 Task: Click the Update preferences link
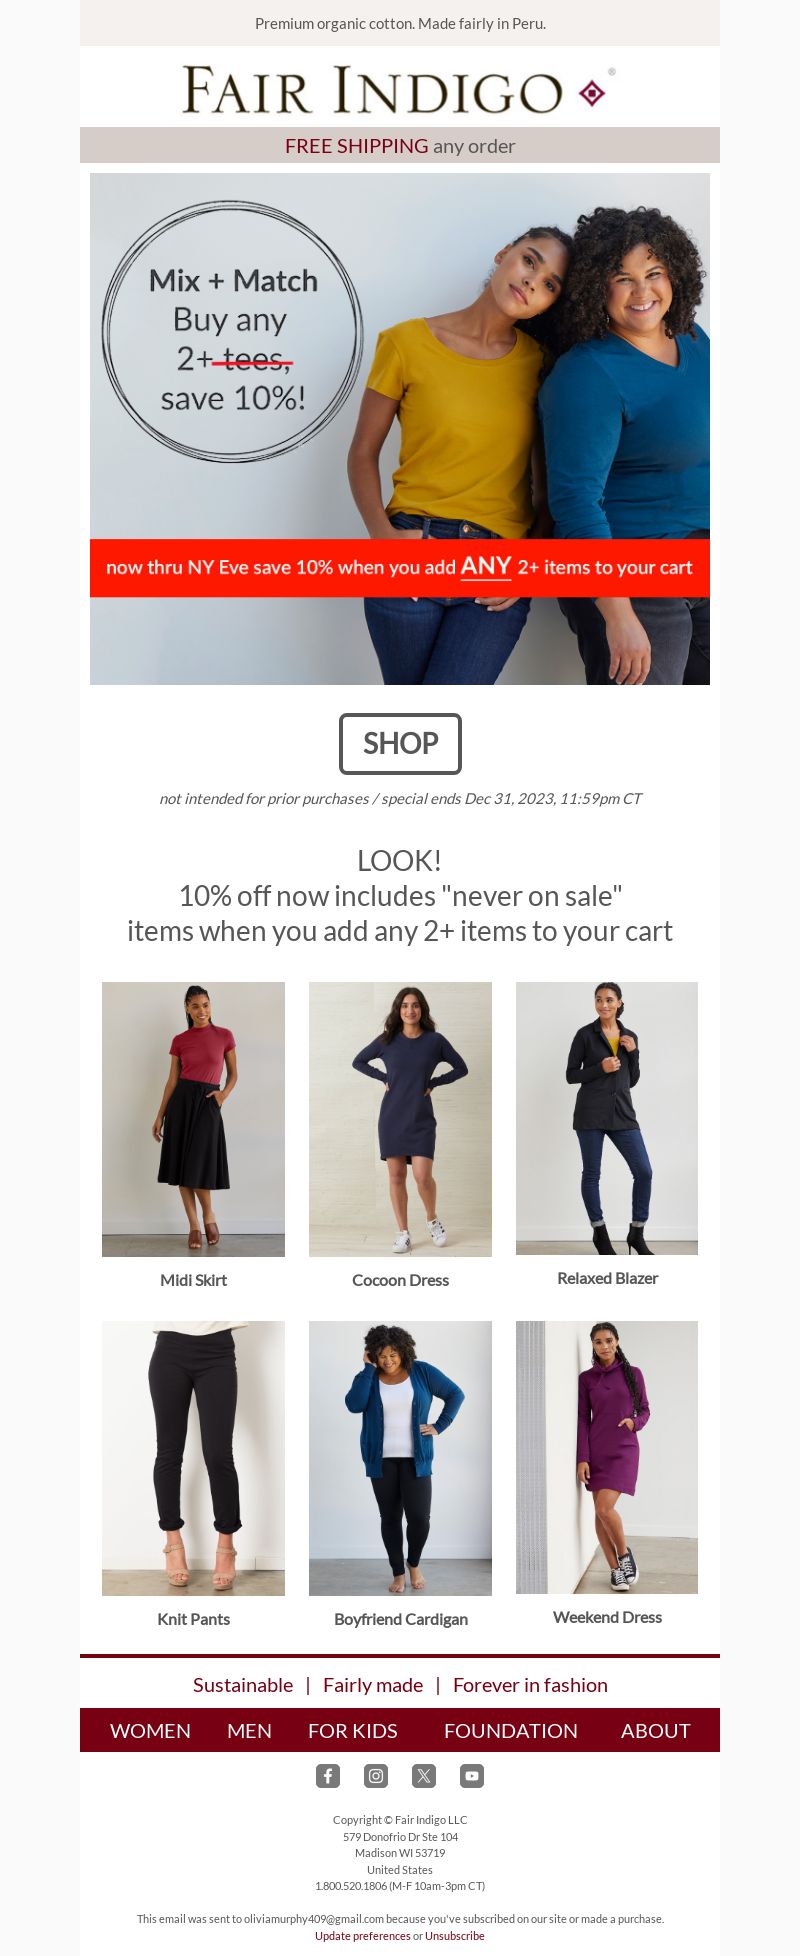coord(363,1936)
